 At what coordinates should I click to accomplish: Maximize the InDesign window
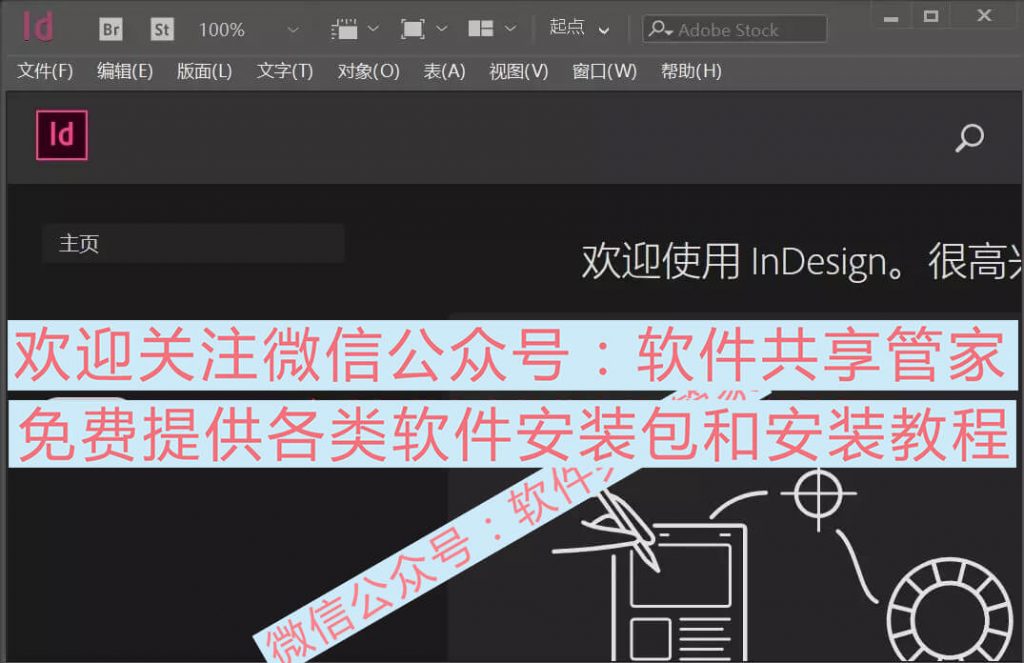(x=931, y=16)
